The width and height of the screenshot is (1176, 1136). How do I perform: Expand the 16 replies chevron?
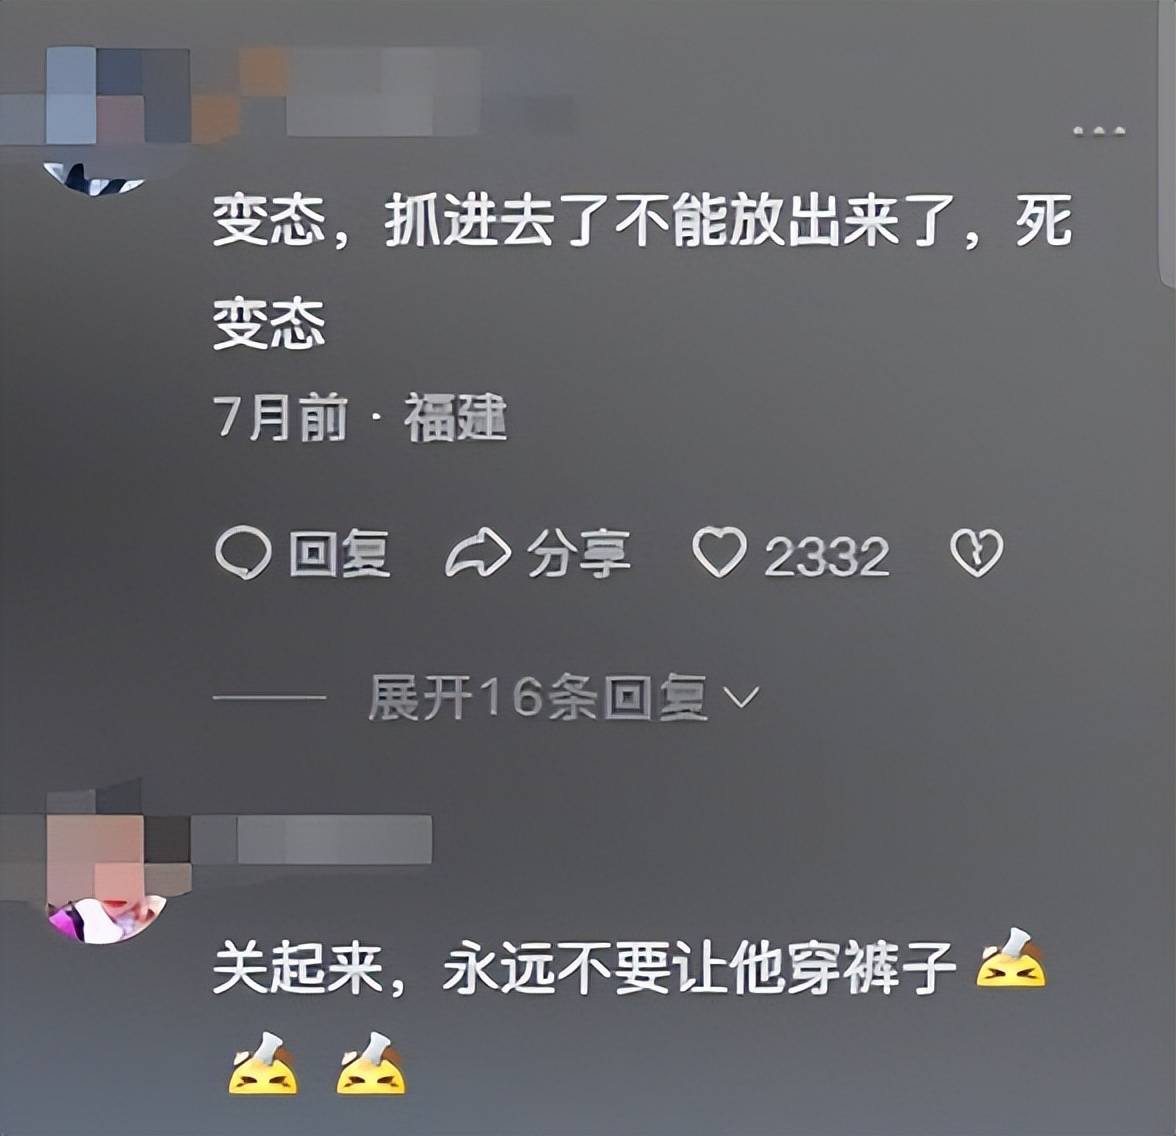point(741,697)
